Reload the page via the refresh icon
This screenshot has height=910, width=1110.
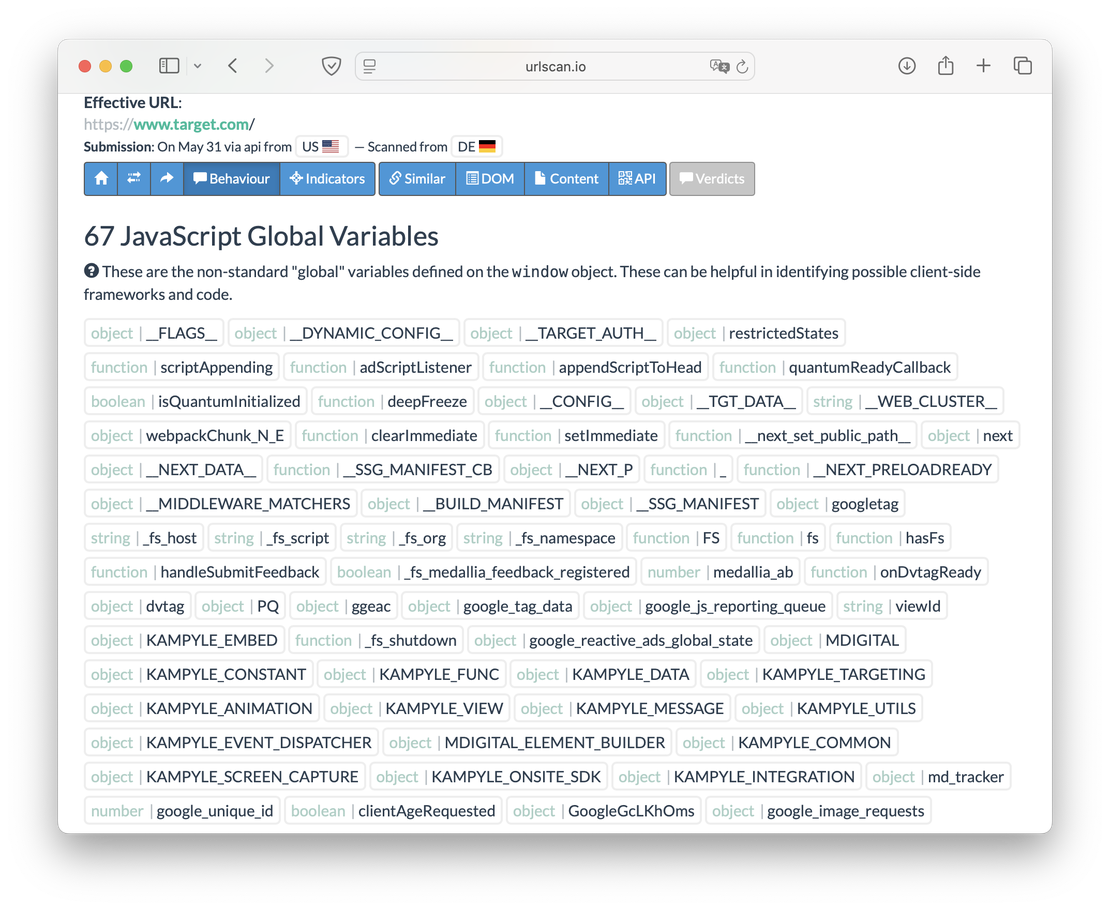741,66
